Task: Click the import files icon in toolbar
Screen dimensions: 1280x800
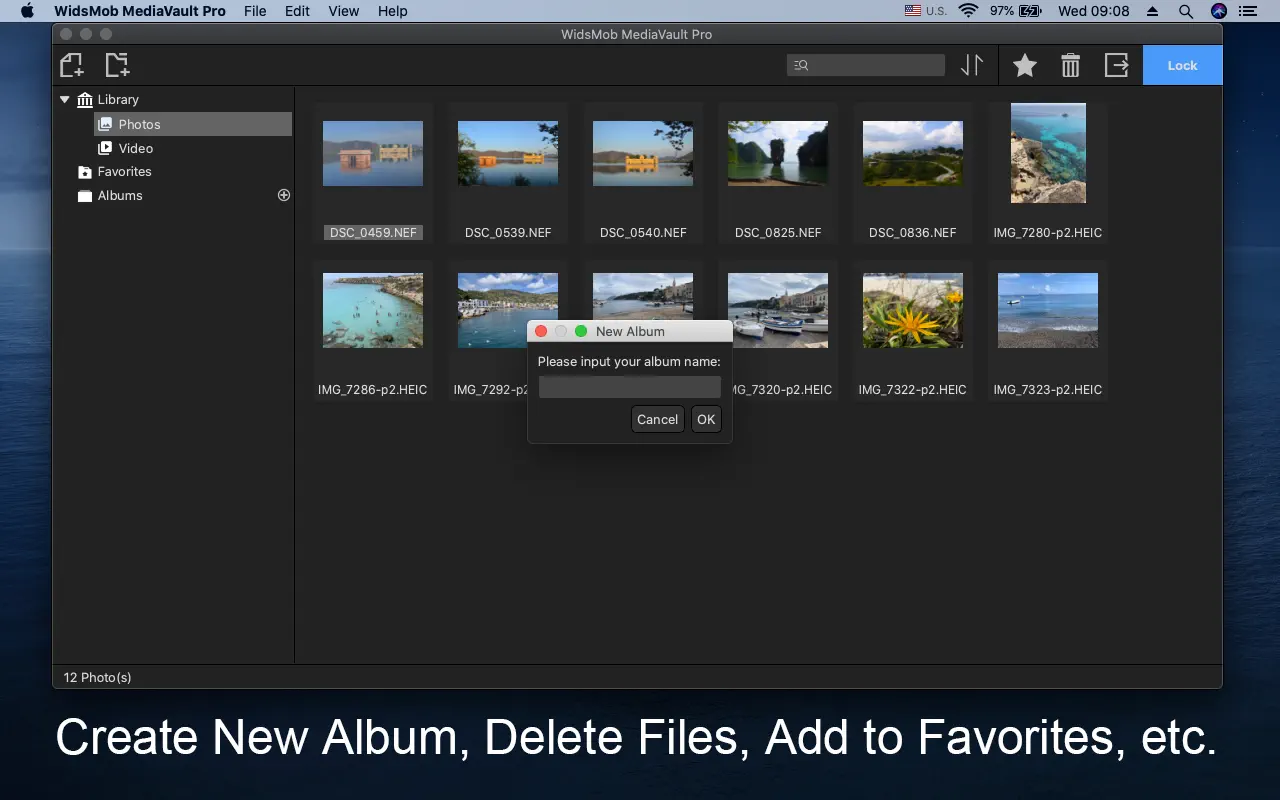Action: (71, 65)
